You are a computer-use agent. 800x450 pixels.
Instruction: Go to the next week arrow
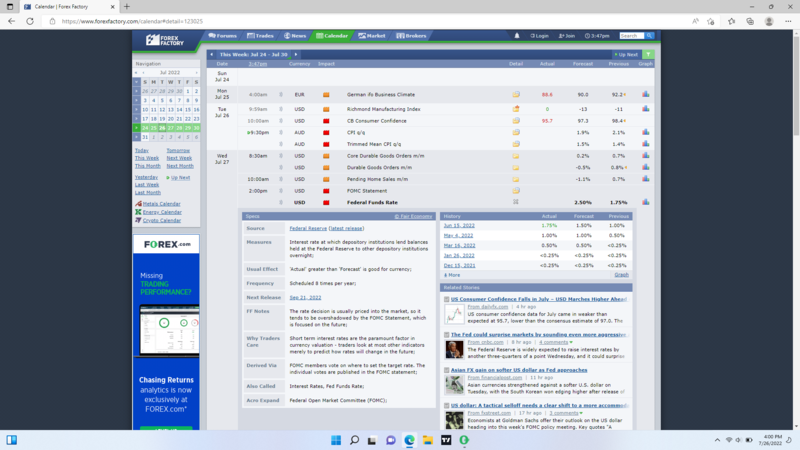(295, 54)
